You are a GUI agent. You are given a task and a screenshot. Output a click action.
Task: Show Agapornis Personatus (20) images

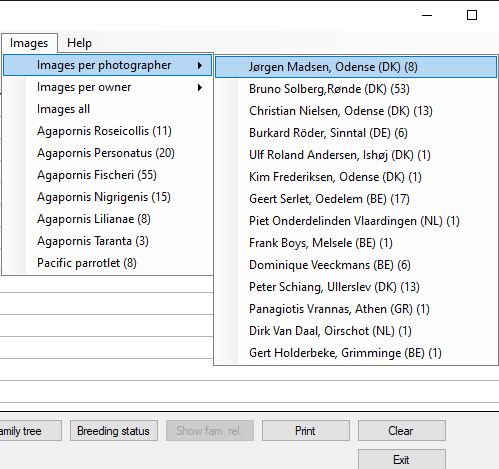tap(107, 153)
